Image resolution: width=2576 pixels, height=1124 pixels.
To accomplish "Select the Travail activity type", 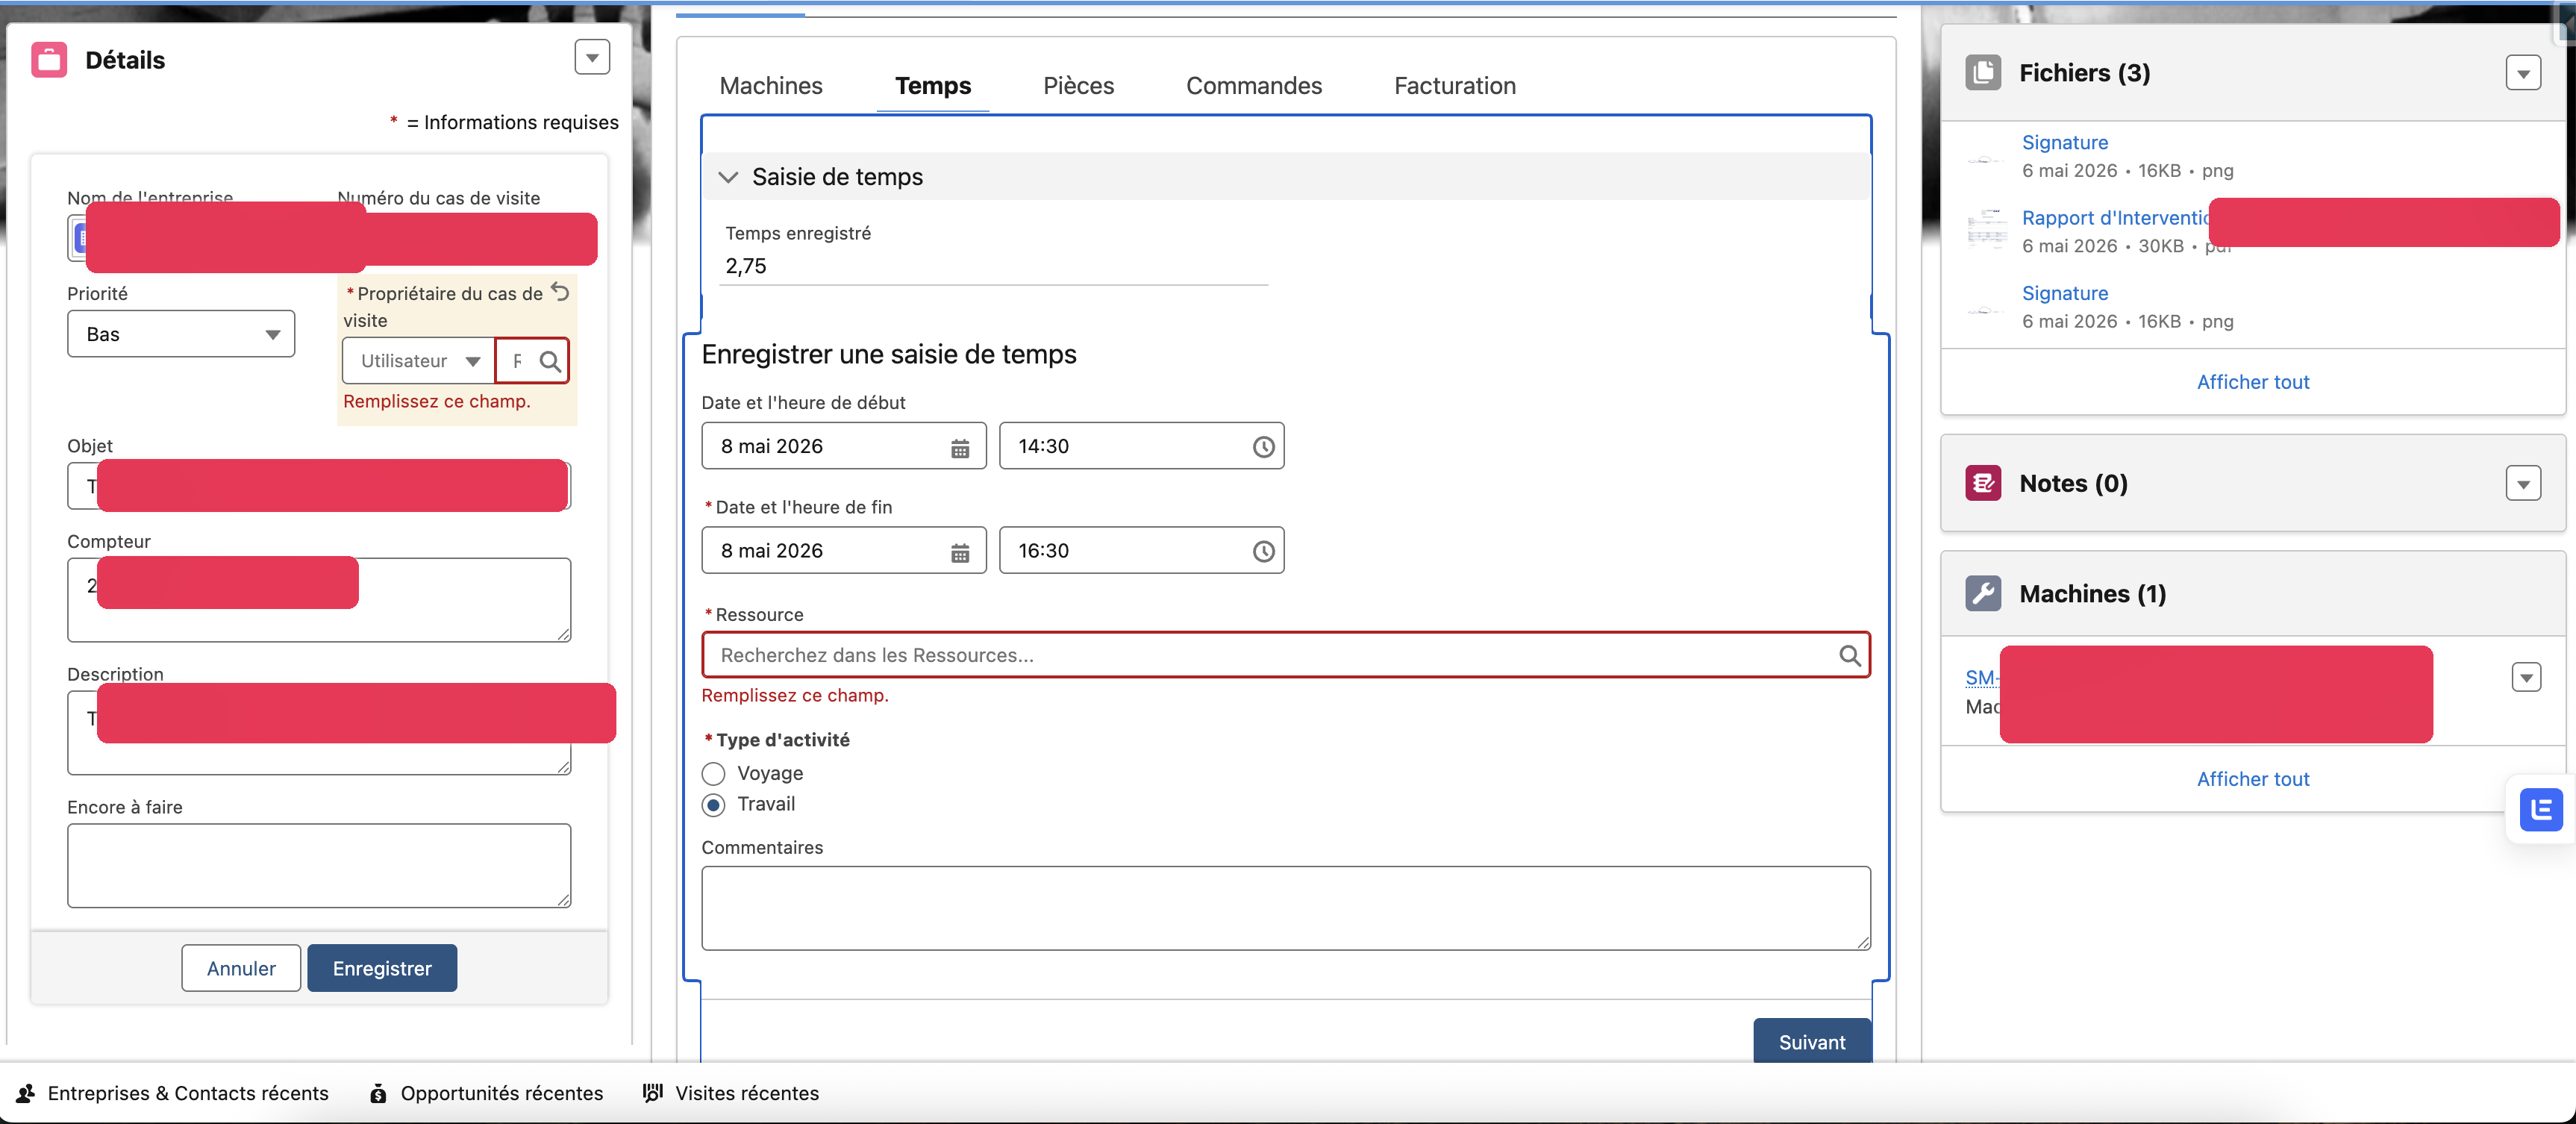I will pyautogui.click(x=713, y=805).
